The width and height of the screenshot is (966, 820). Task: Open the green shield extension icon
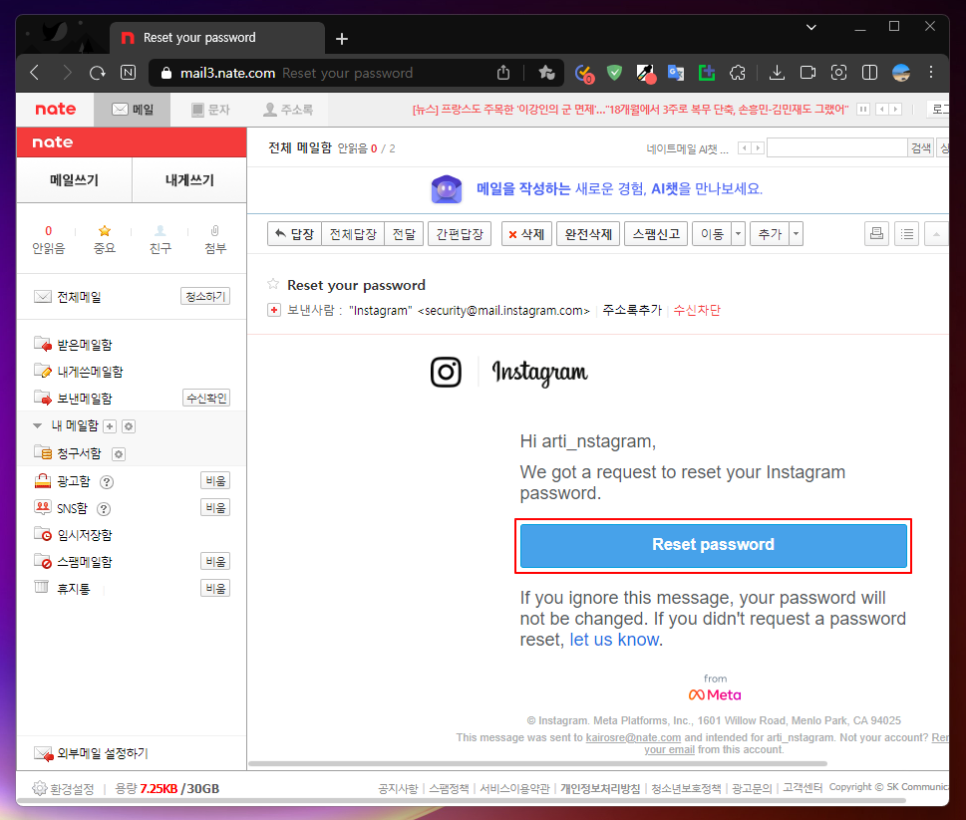[614, 73]
